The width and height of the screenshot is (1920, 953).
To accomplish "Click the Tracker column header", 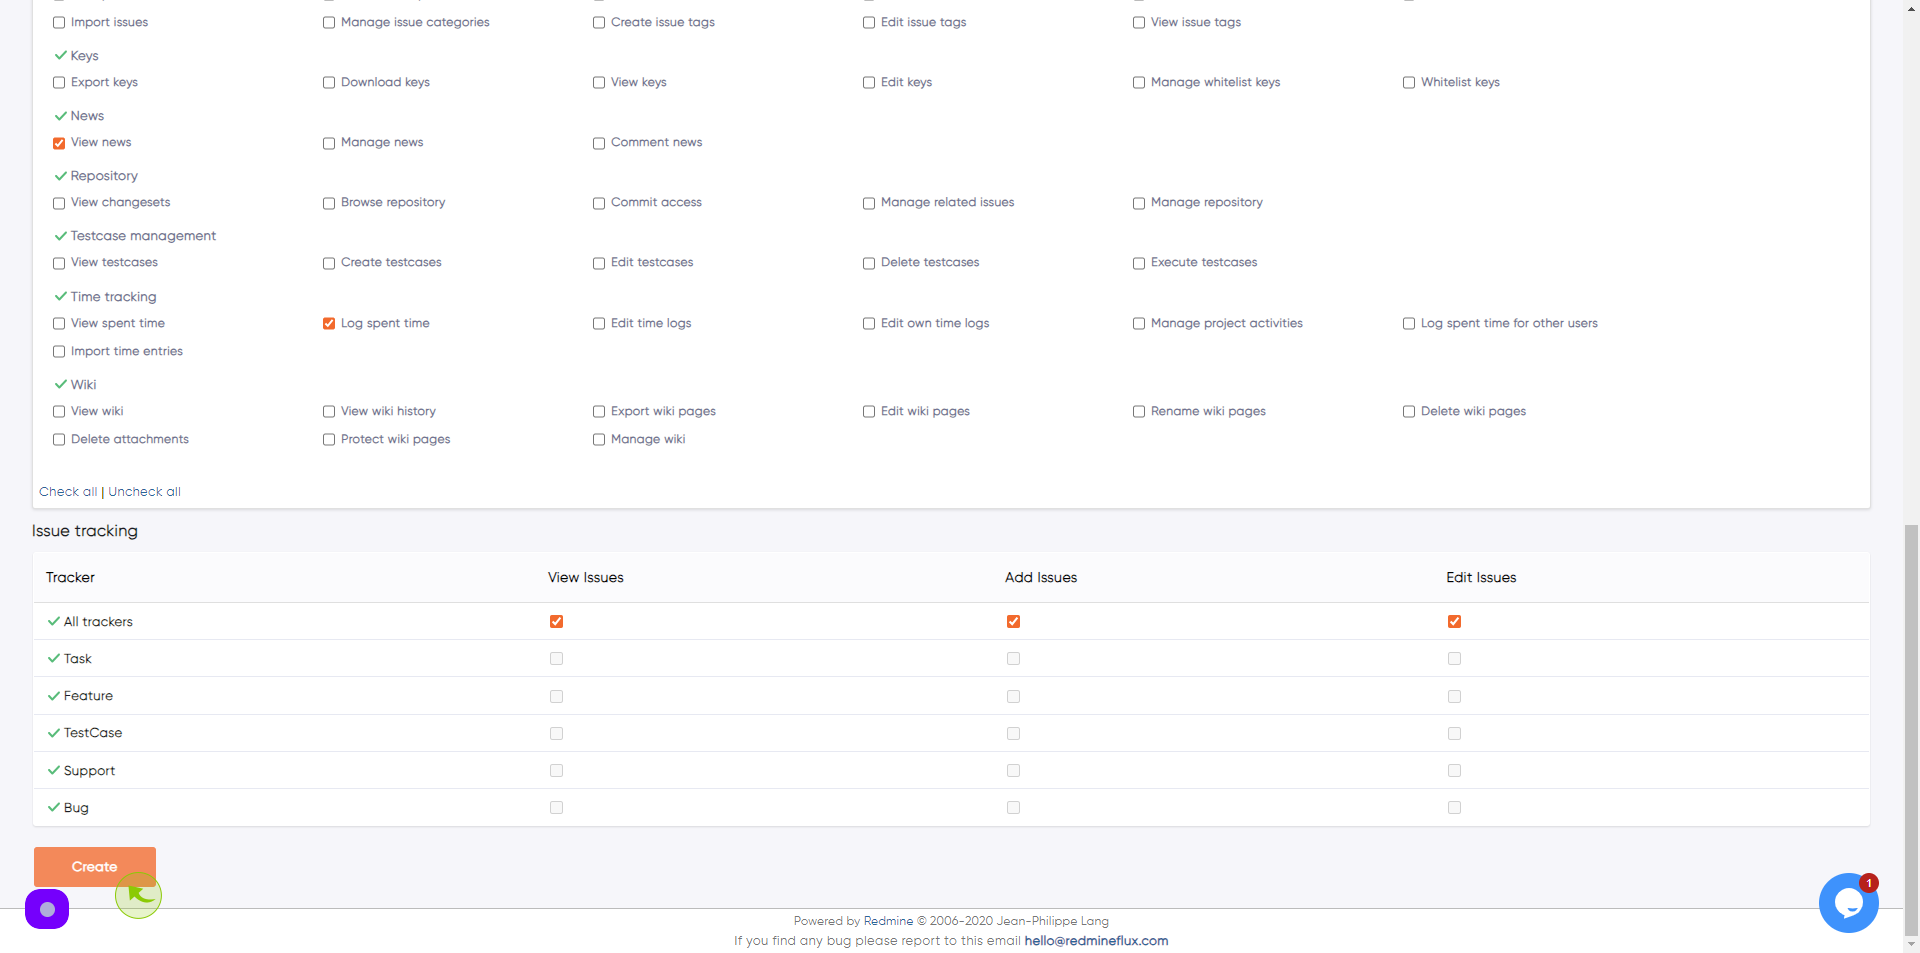I will [x=70, y=577].
